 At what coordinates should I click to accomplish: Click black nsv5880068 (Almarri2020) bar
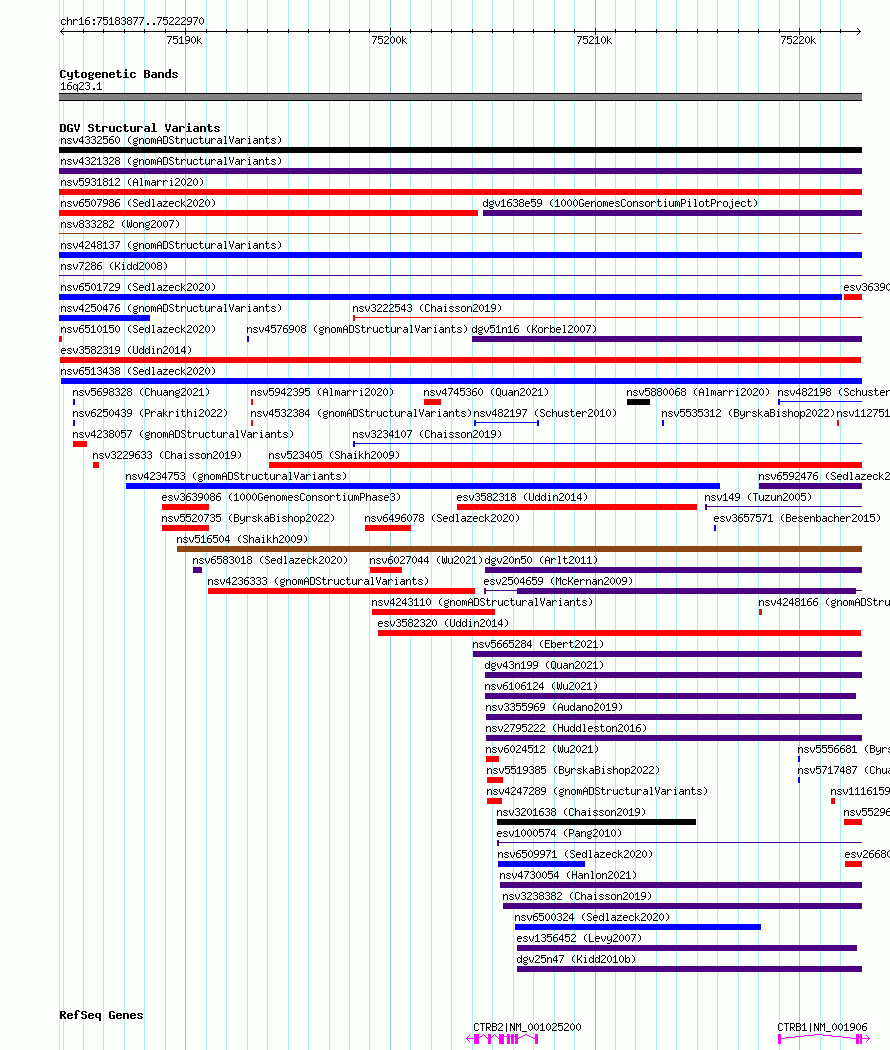[x=638, y=402]
